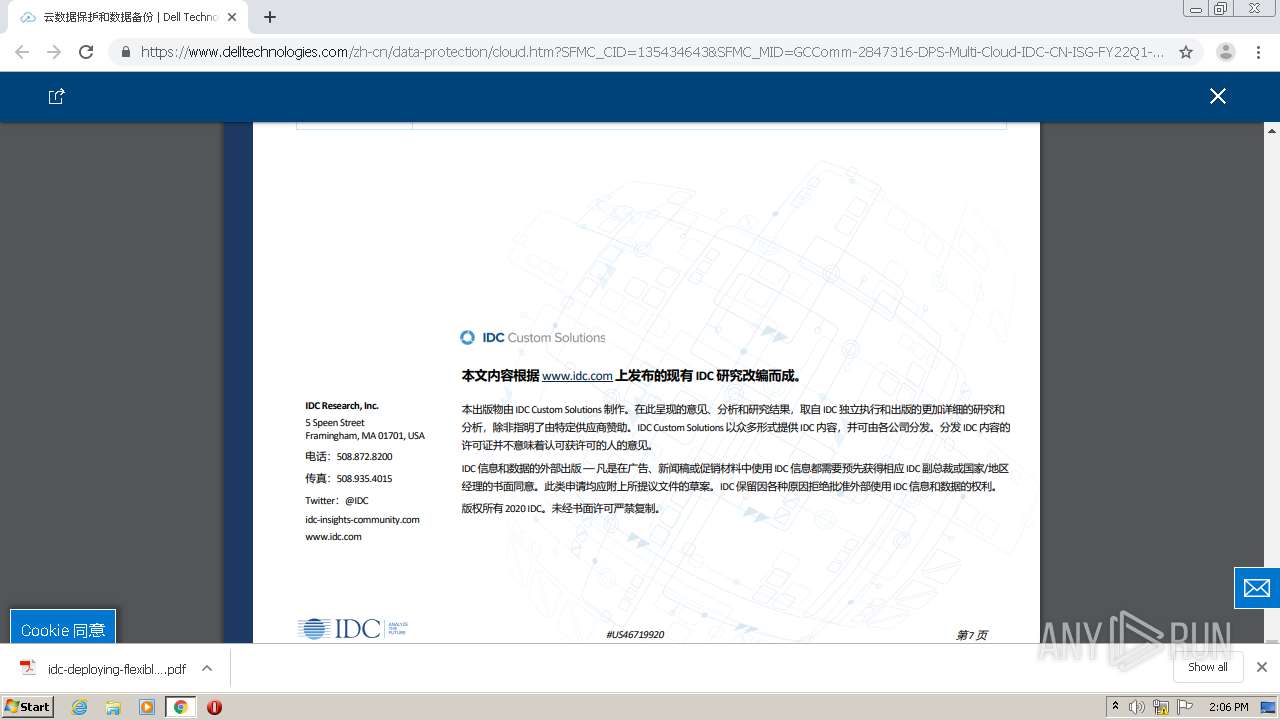This screenshot has width=1280, height=720.
Task: Select the fax number 508.935.4015
Action: [x=364, y=479]
